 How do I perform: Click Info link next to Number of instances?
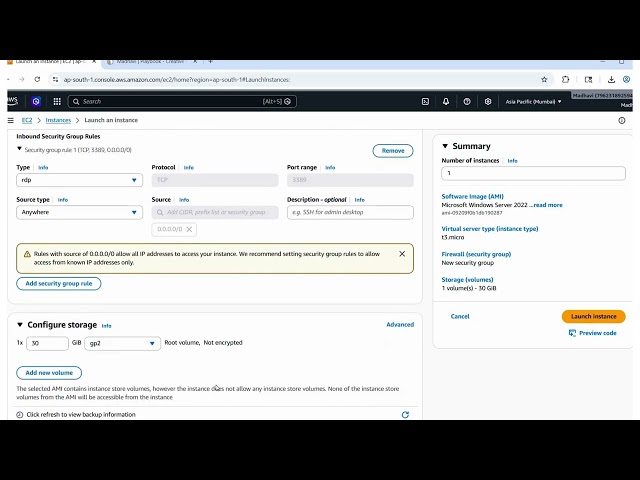(512, 161)
